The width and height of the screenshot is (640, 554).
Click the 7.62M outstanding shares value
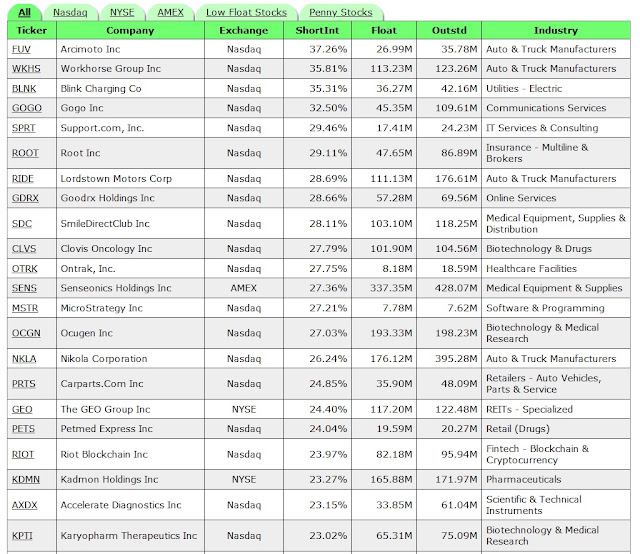pyautogui.click(x=462, y=308)
